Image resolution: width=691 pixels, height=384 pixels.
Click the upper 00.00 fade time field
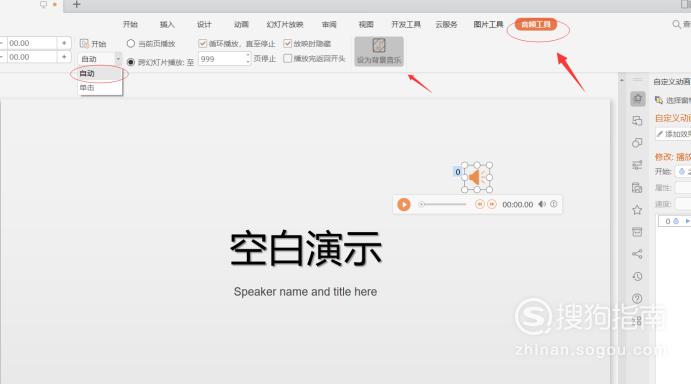(x=32, y=43)
